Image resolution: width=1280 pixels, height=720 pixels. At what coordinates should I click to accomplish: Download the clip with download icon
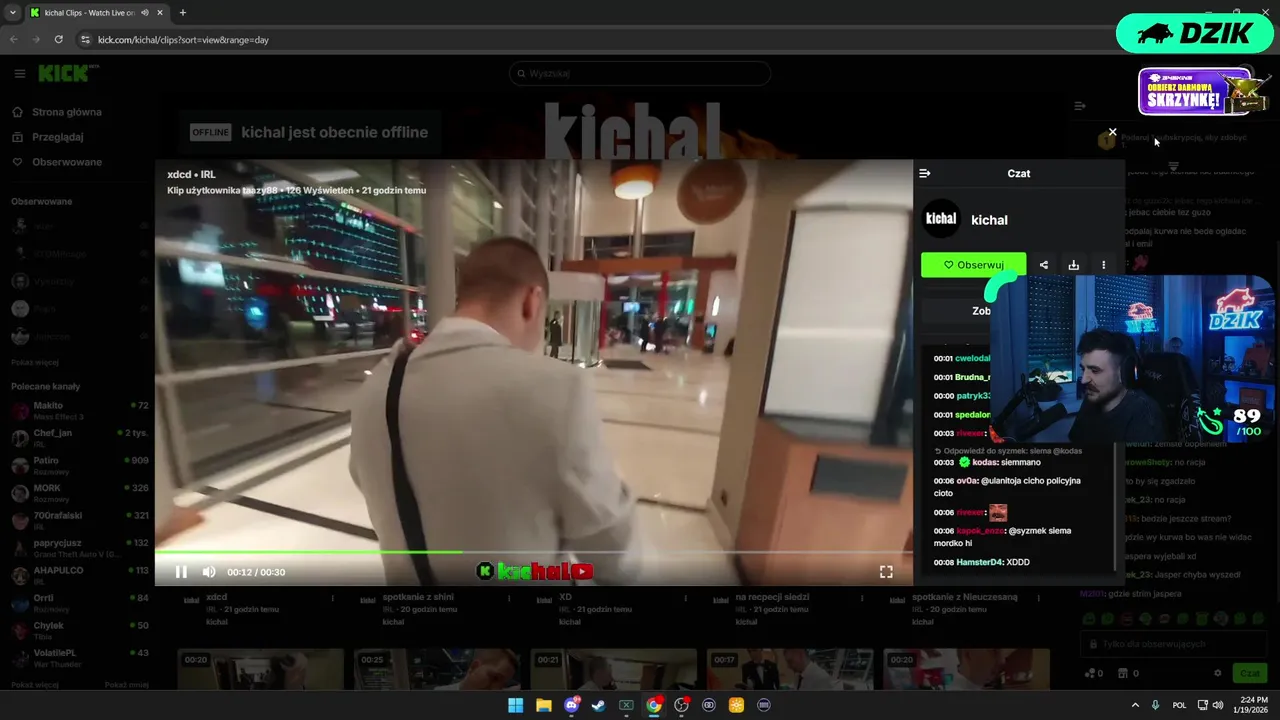click(1074, 265)
